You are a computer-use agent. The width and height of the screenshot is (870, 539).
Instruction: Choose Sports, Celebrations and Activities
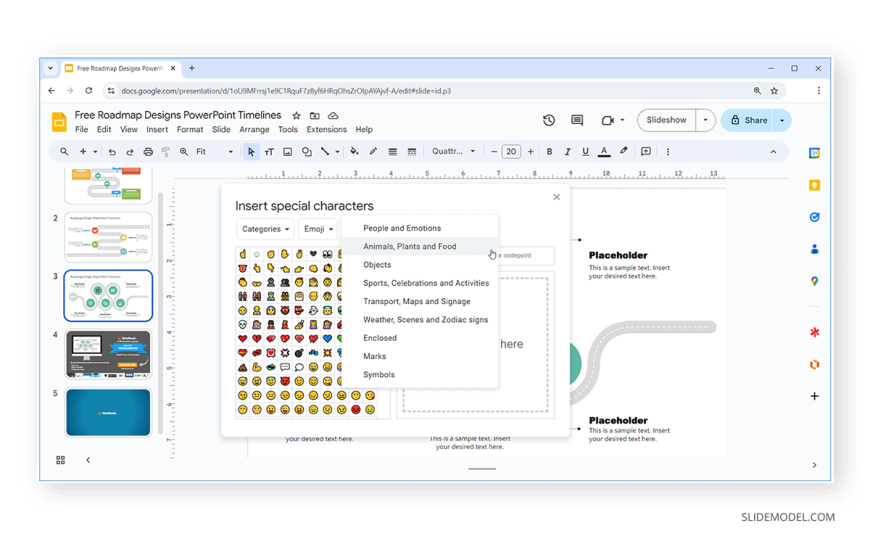point(420,283)
